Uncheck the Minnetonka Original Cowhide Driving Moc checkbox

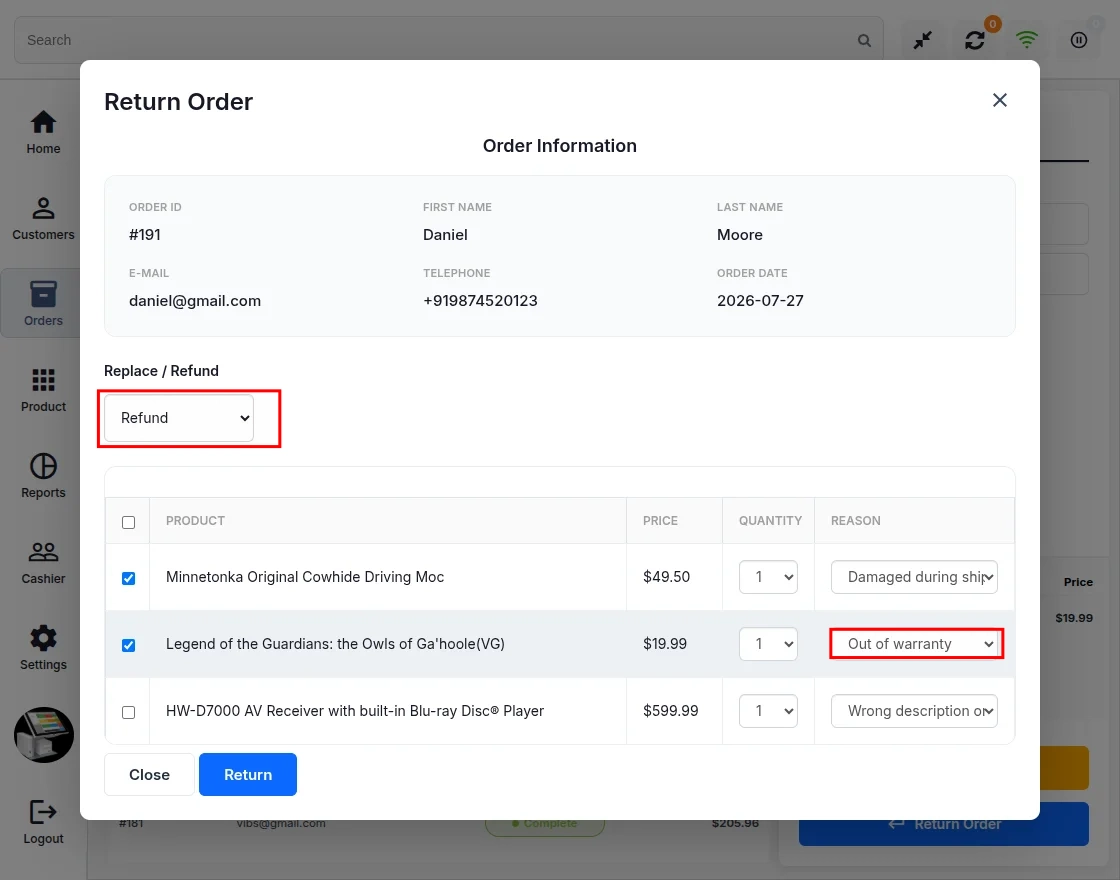(129, 578)
